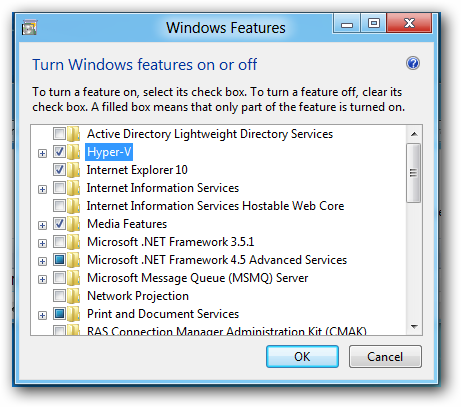Click the Windows Features title bar icon
Screen dimensions: 461x407
click(x=30, y=28)
